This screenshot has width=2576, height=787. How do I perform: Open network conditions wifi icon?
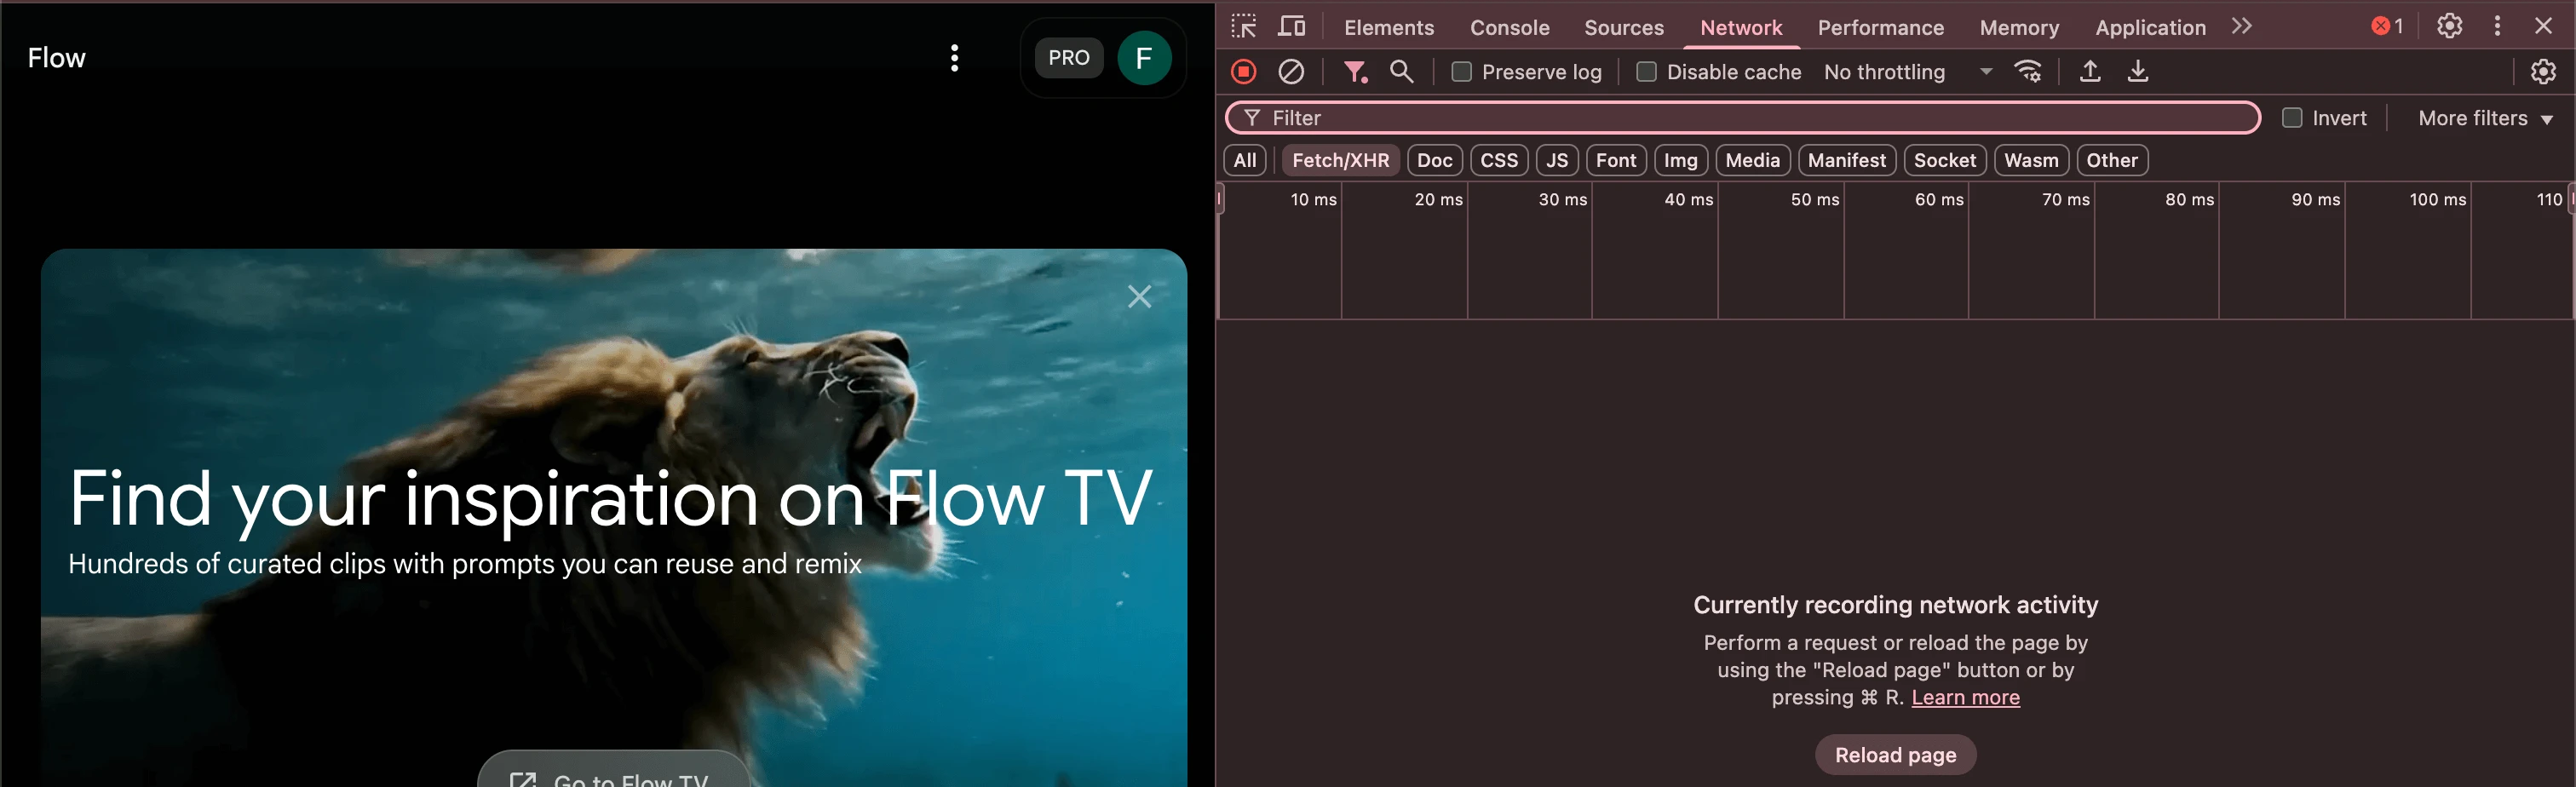click(x=2028, y=72)
